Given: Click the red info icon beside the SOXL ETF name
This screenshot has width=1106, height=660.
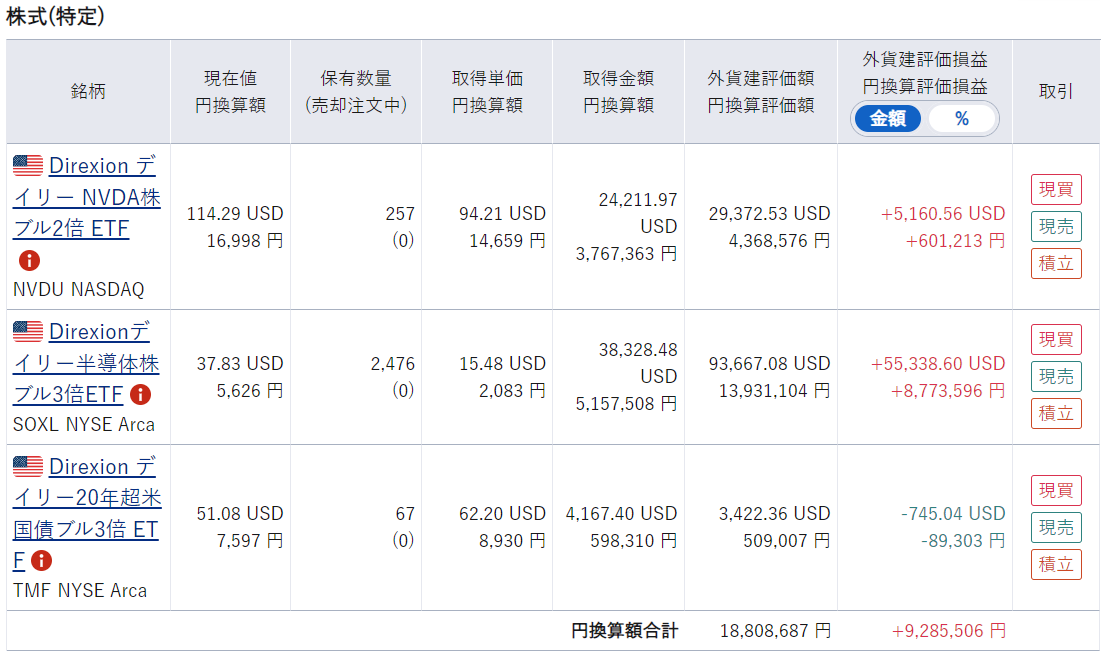Looking at the screenshot, I should click(x=140, y=394).
